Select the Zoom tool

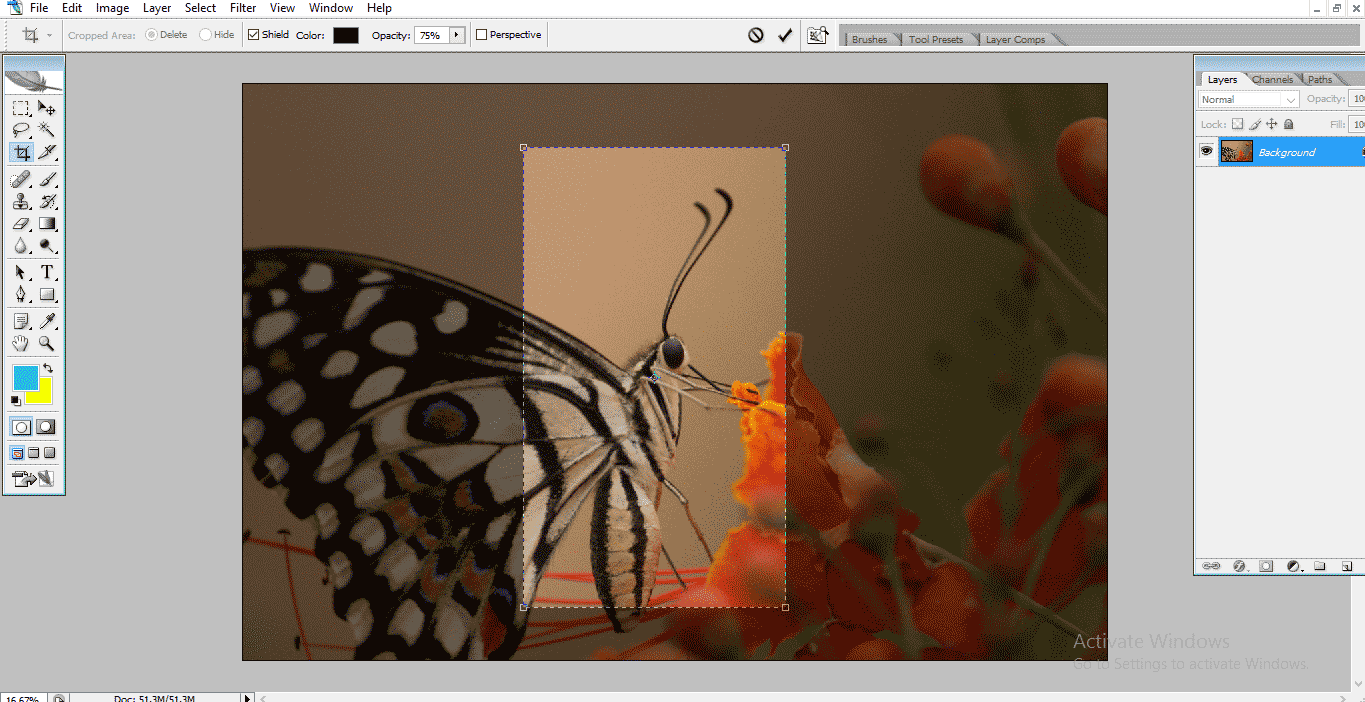pyautogui.click(x=47, y=344)
